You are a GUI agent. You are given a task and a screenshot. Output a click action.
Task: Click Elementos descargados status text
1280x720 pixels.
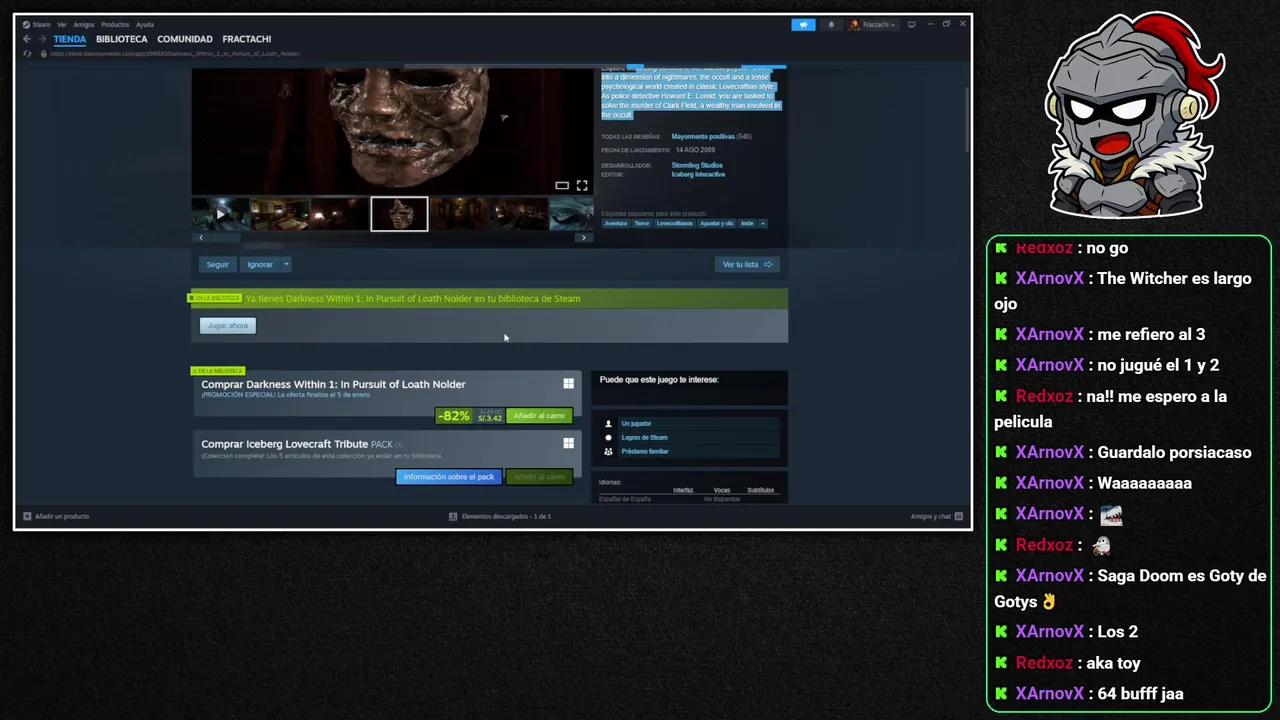506,516
